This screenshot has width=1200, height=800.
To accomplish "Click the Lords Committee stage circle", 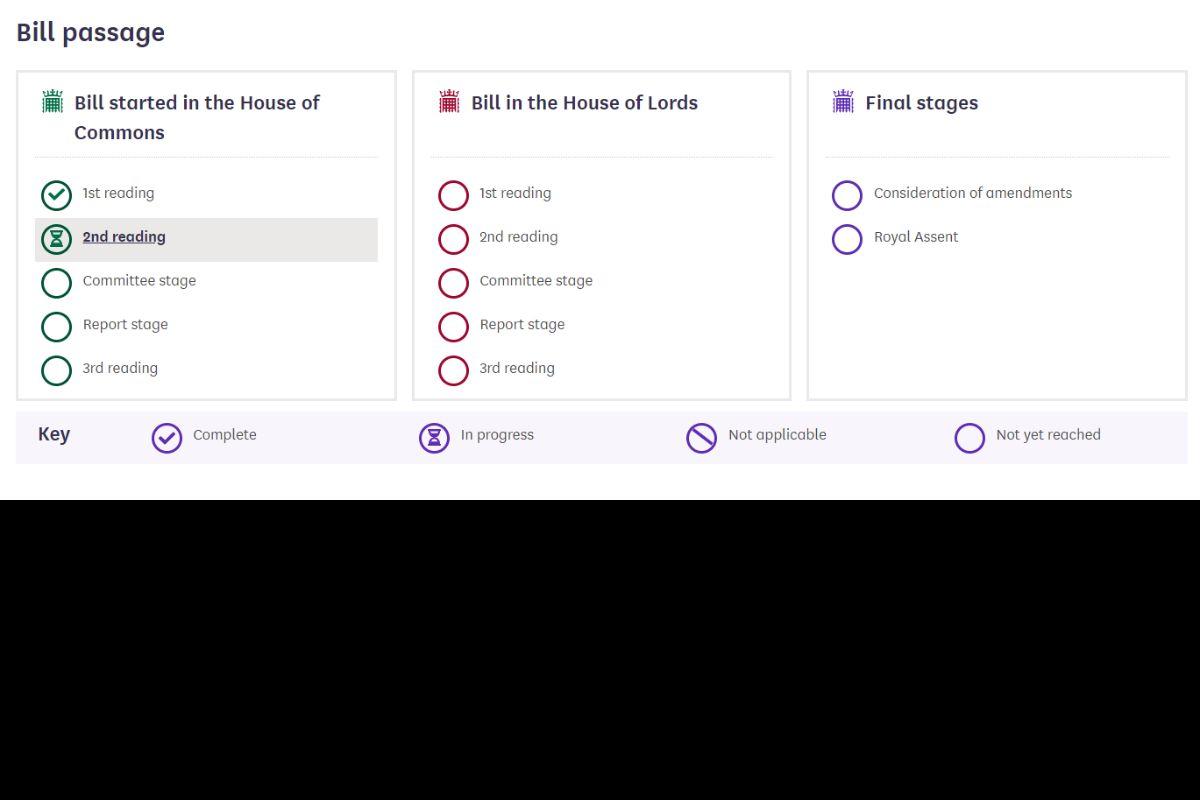I will click(453, 283).
